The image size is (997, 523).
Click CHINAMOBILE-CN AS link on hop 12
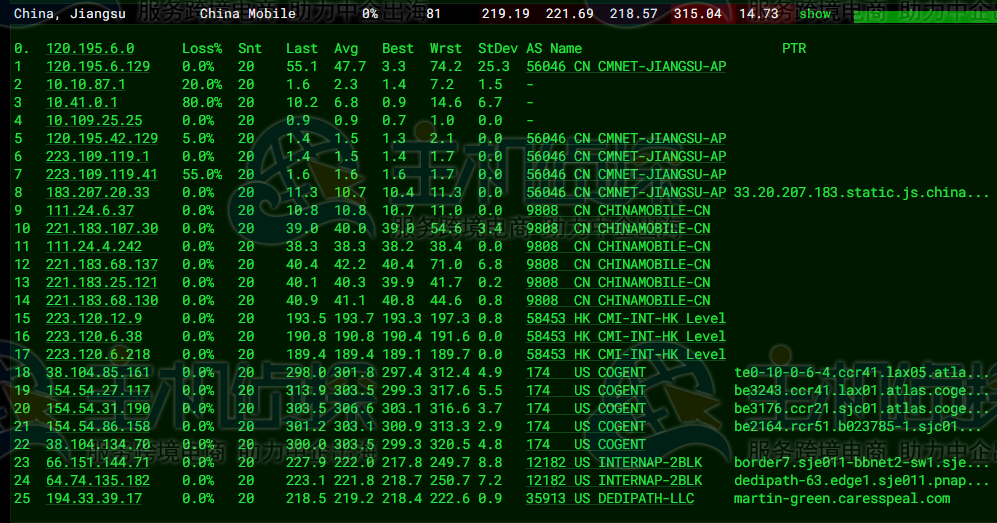click(618, 264)
